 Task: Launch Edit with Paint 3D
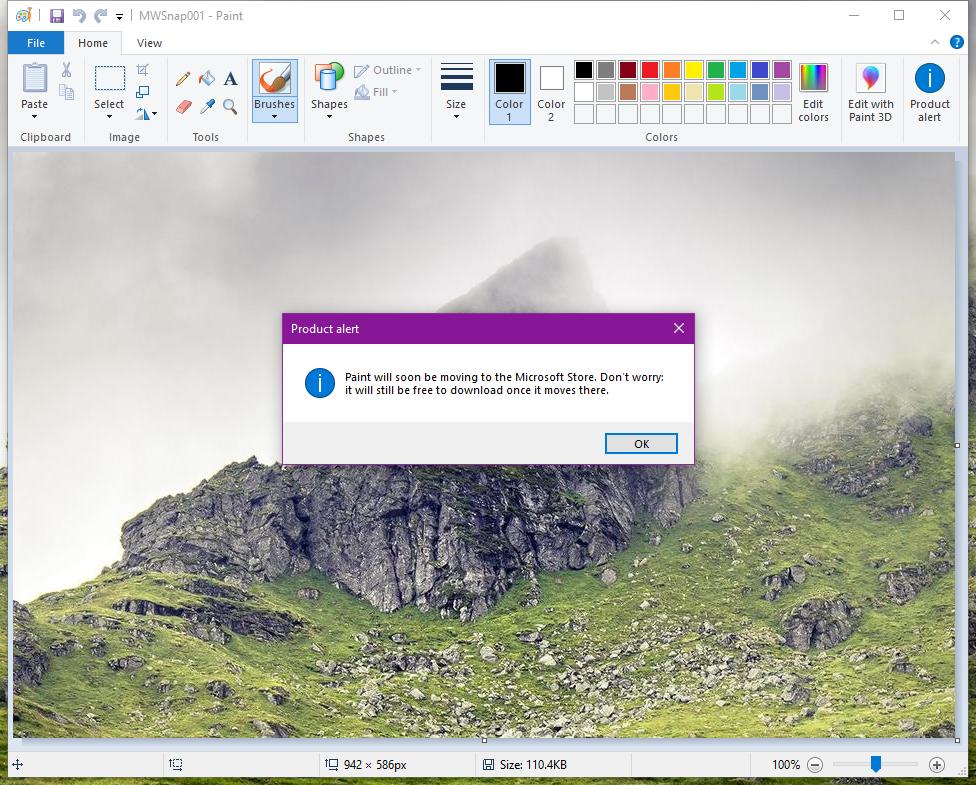(870, 90)
